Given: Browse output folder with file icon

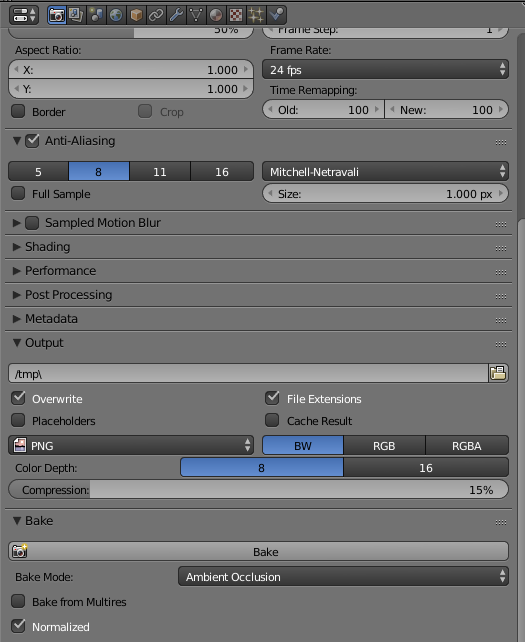Looking at the screenshot, I should click(x=498, y=373).
